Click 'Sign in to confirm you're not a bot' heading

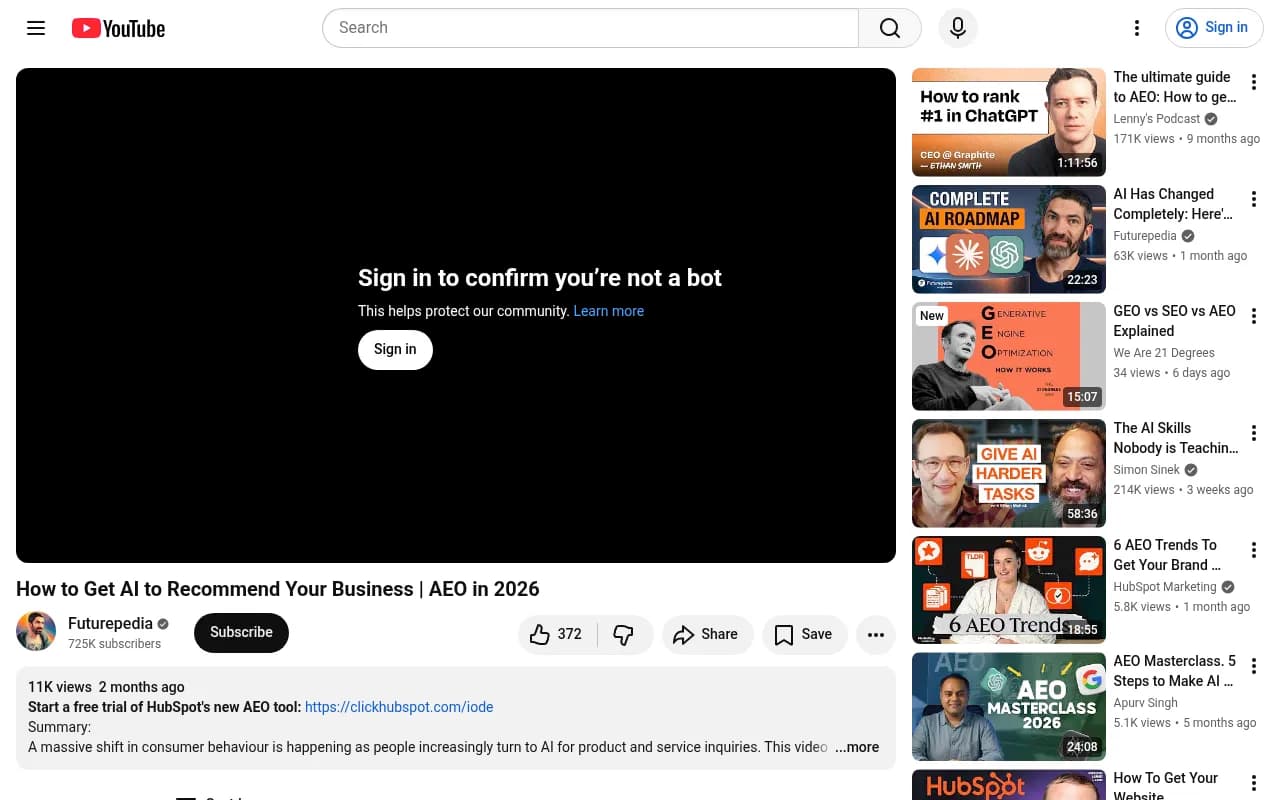(540, 278)
